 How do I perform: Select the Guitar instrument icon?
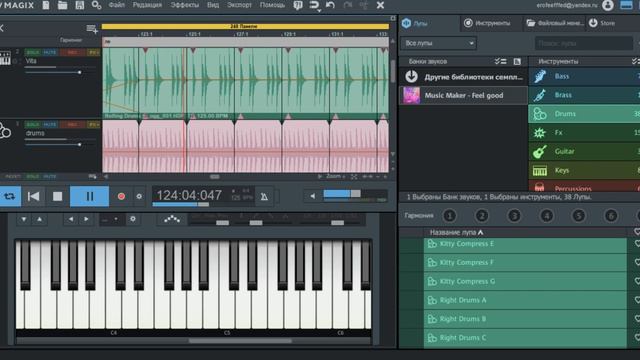(x=540, y=151)
